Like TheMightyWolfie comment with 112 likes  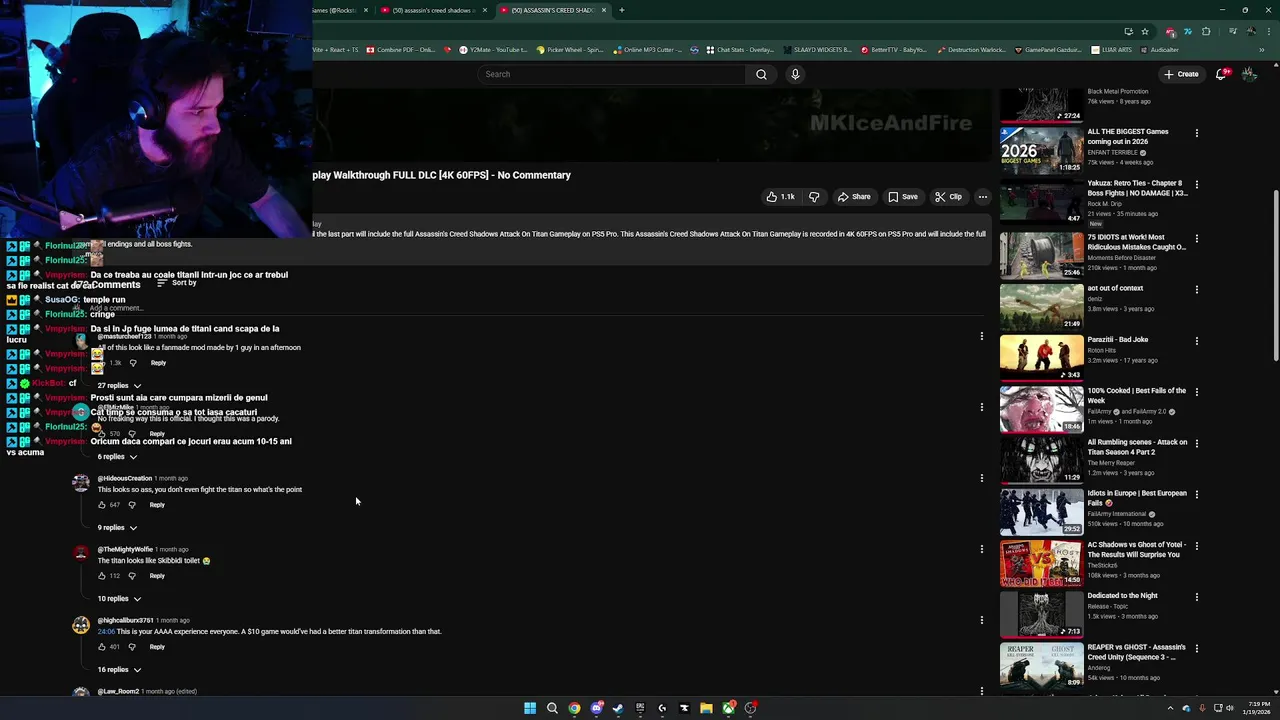102,576
